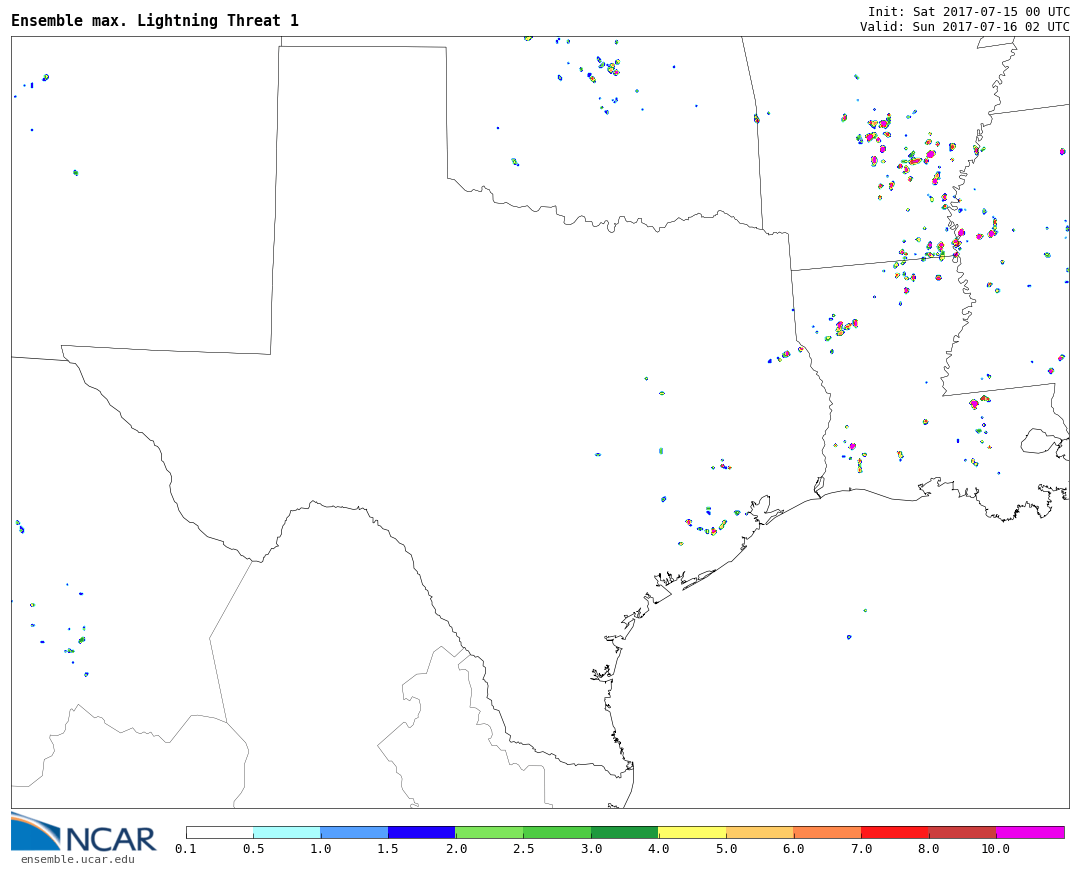This screenshot has height=871, width=1080.
Task: Choose the dark green swatch 3.0–4.0
Action: coord(624,832)
